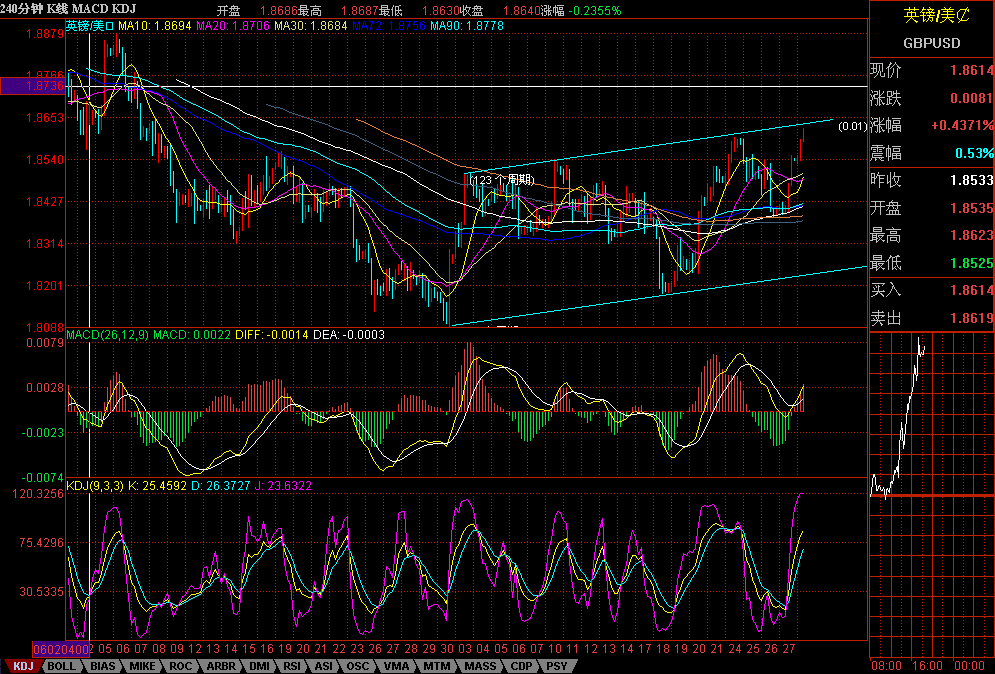The width and height of the screenshot is (995, 674).
Task: Click the 最低 1.8525 row in quote panel
Action: (932, 263)
